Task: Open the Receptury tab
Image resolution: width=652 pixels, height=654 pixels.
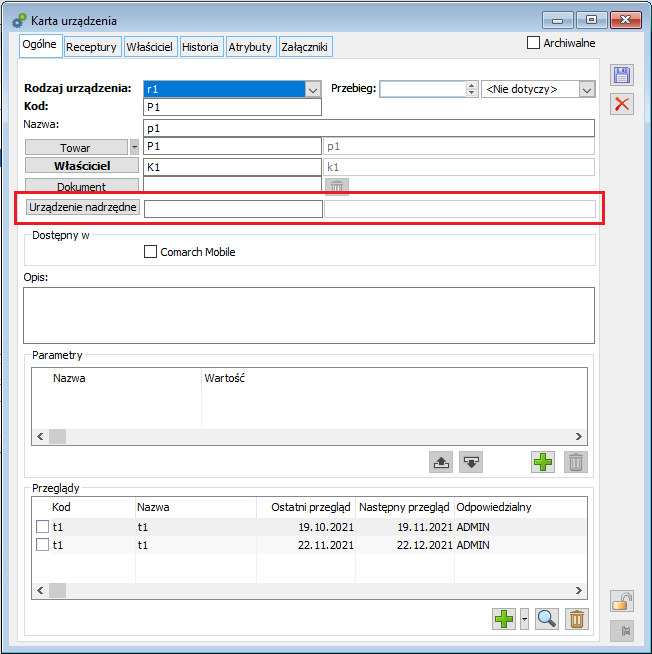Action: point(91,47)
